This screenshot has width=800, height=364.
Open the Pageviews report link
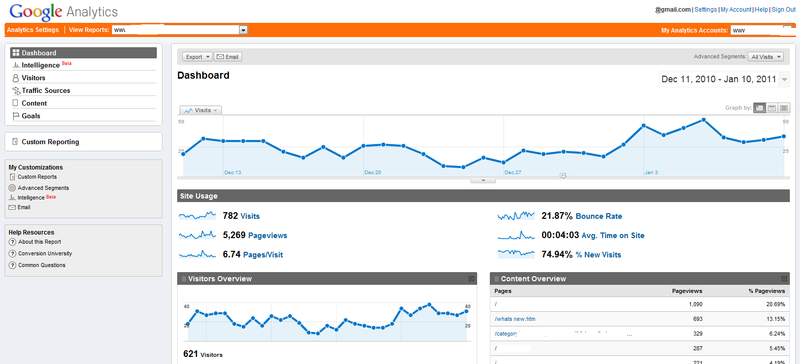point(267,235)
